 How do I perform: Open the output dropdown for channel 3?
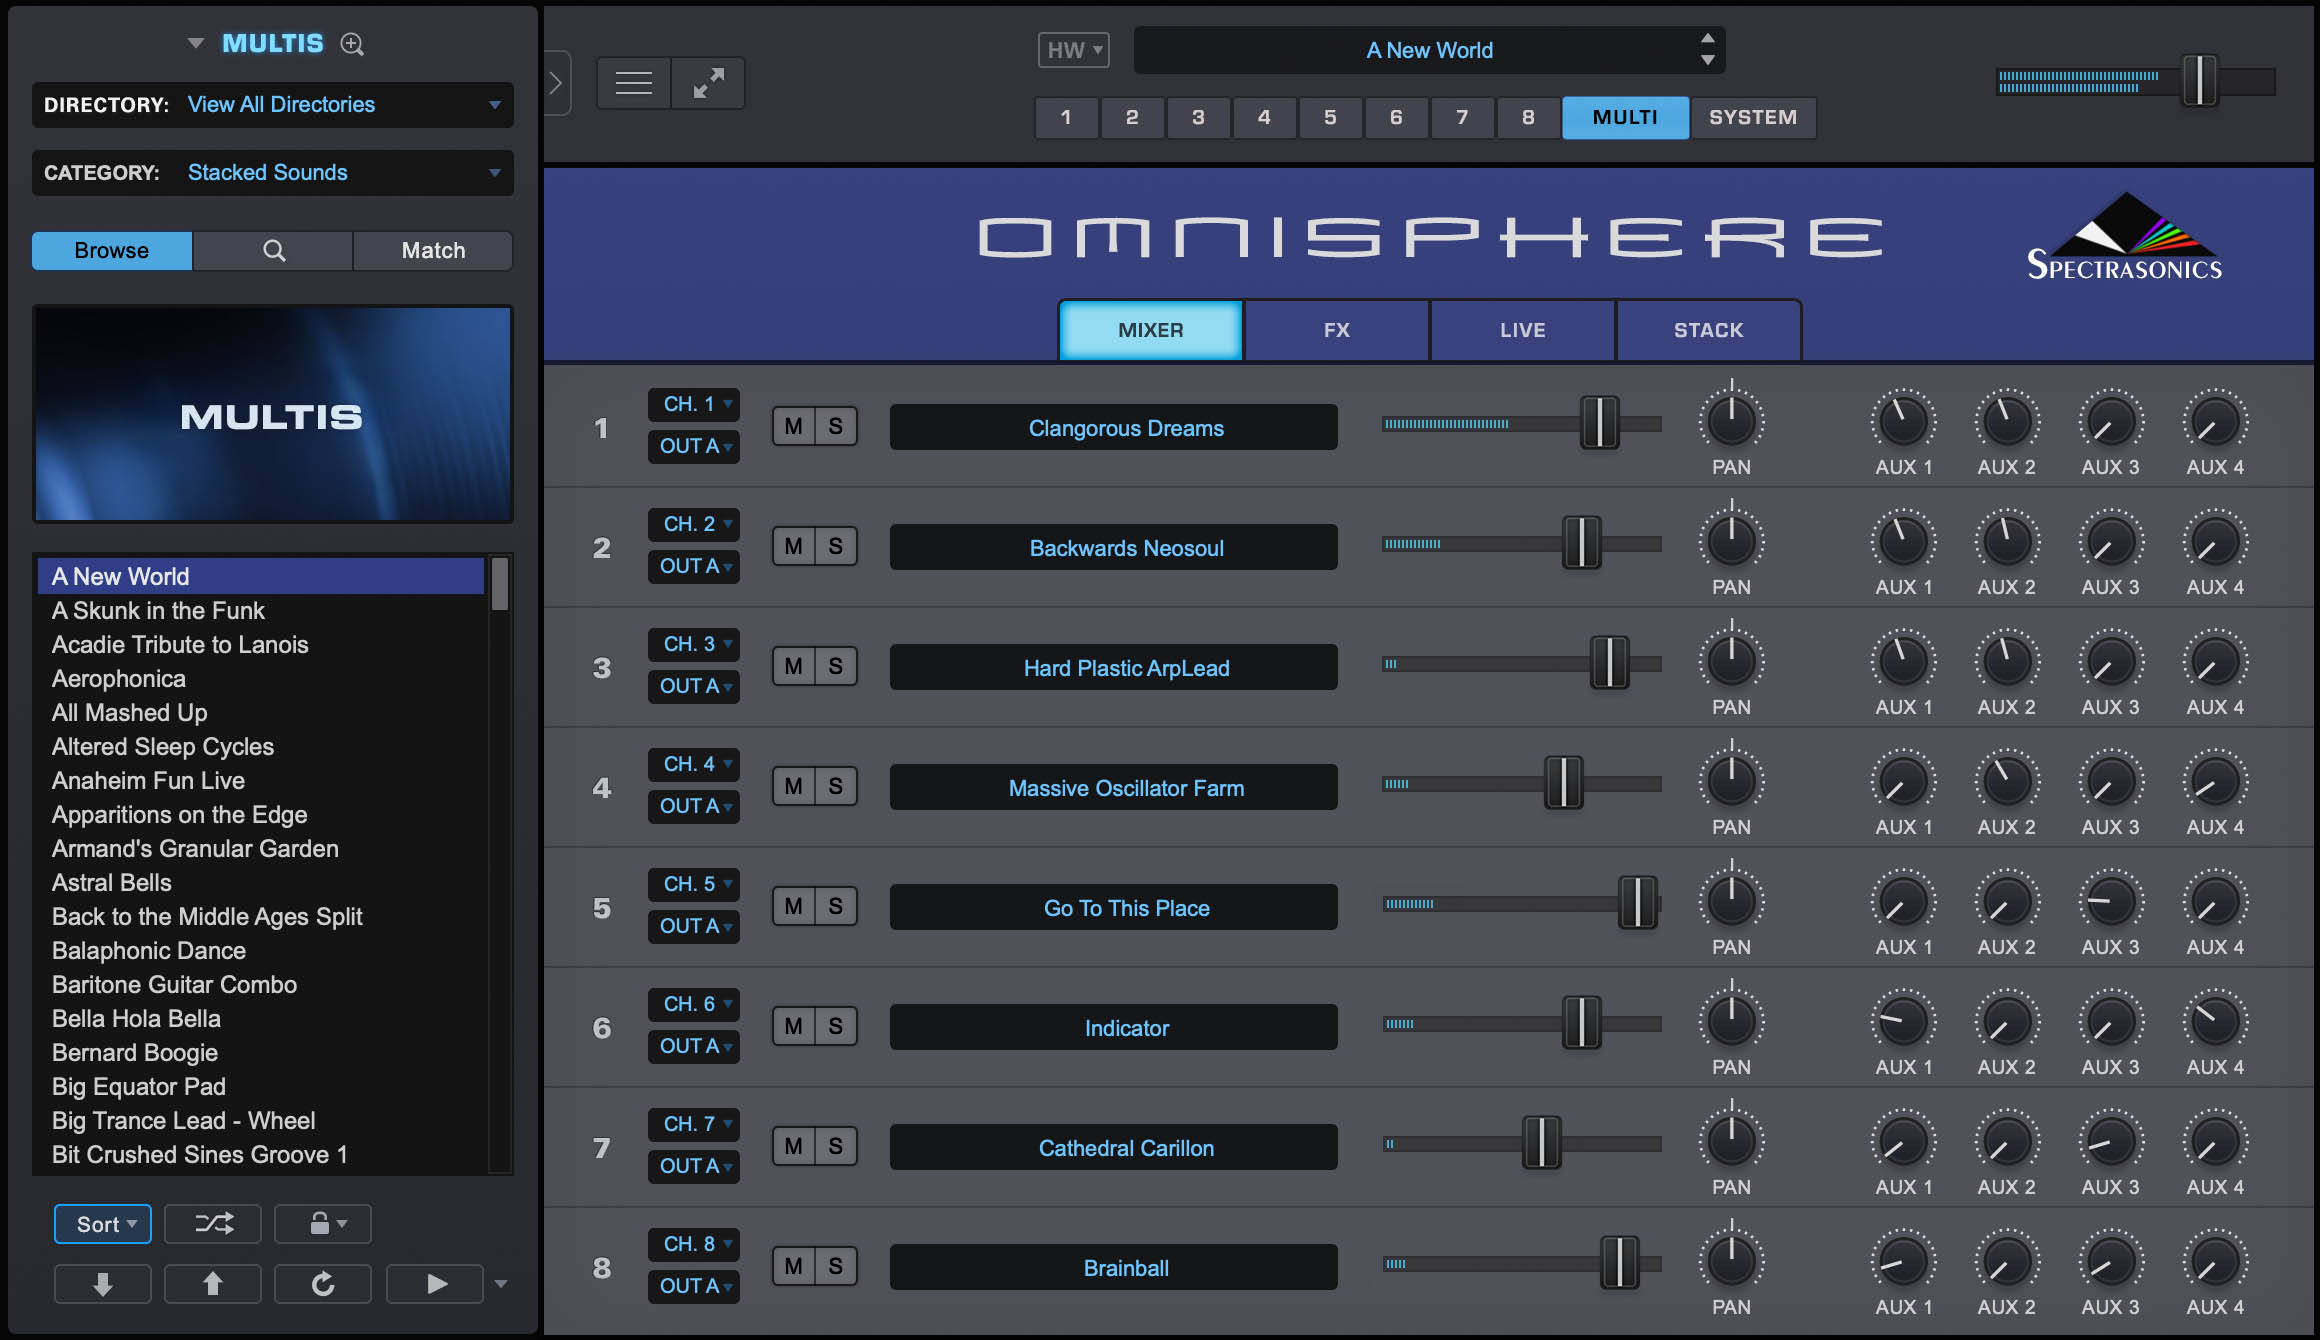[693, 686]
